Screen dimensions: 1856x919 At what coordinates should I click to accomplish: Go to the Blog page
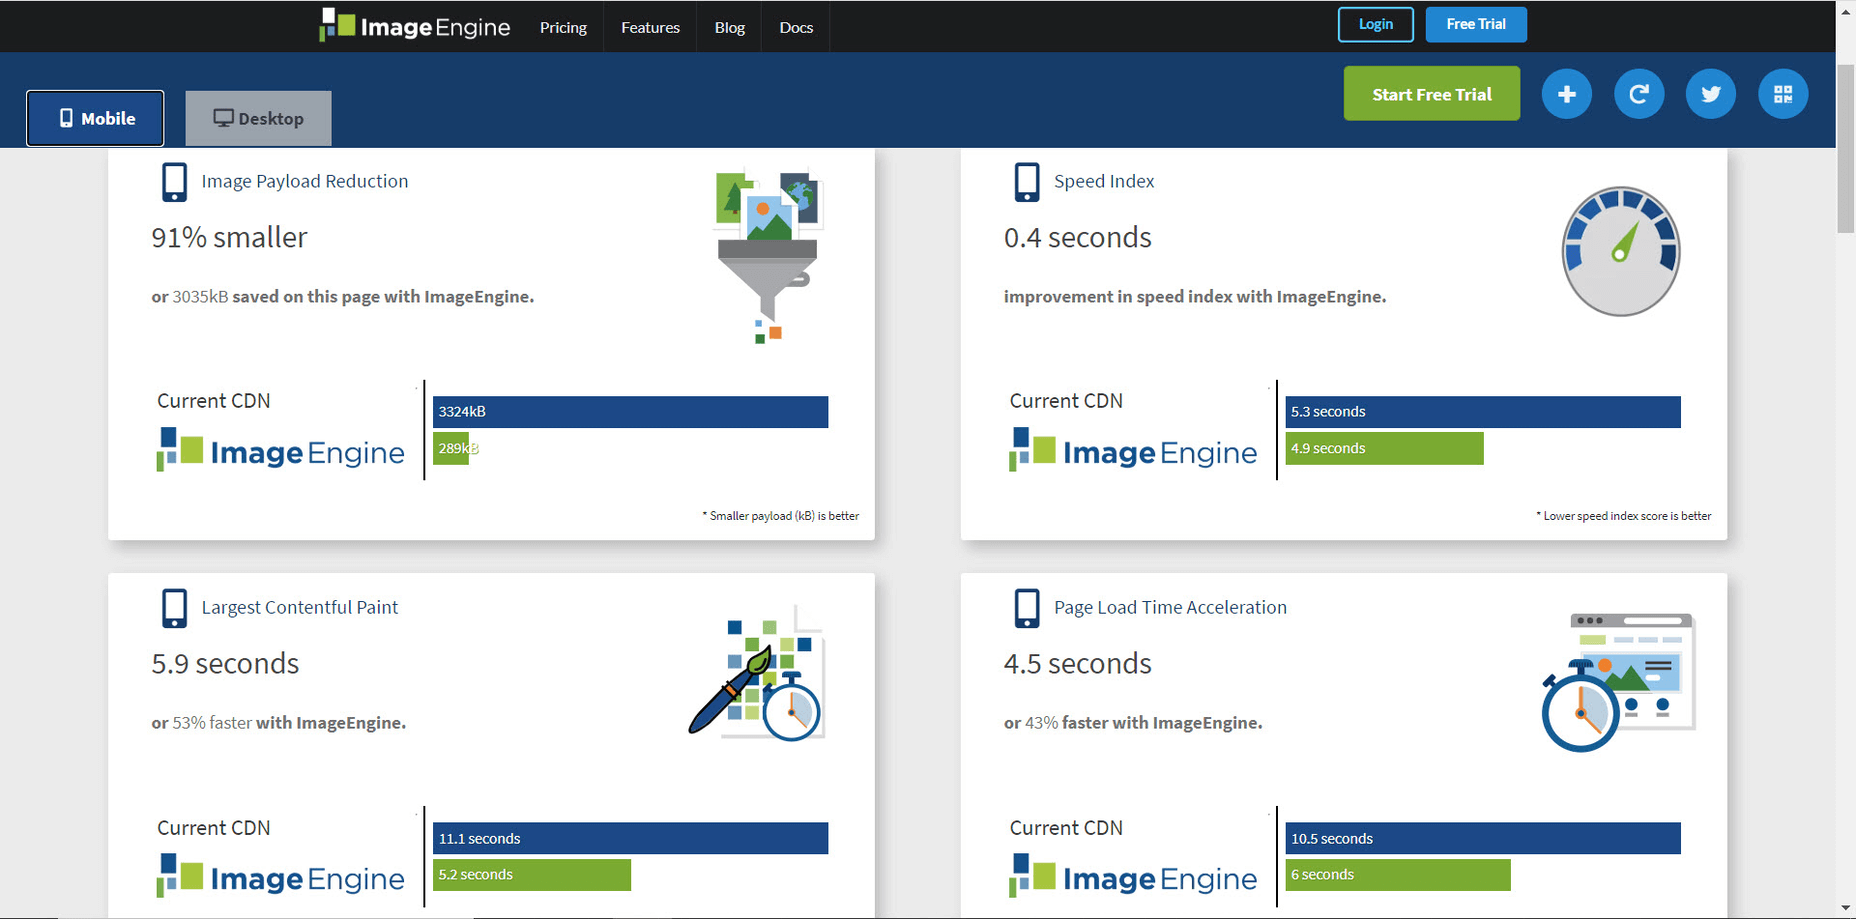[x=729, y=27]
